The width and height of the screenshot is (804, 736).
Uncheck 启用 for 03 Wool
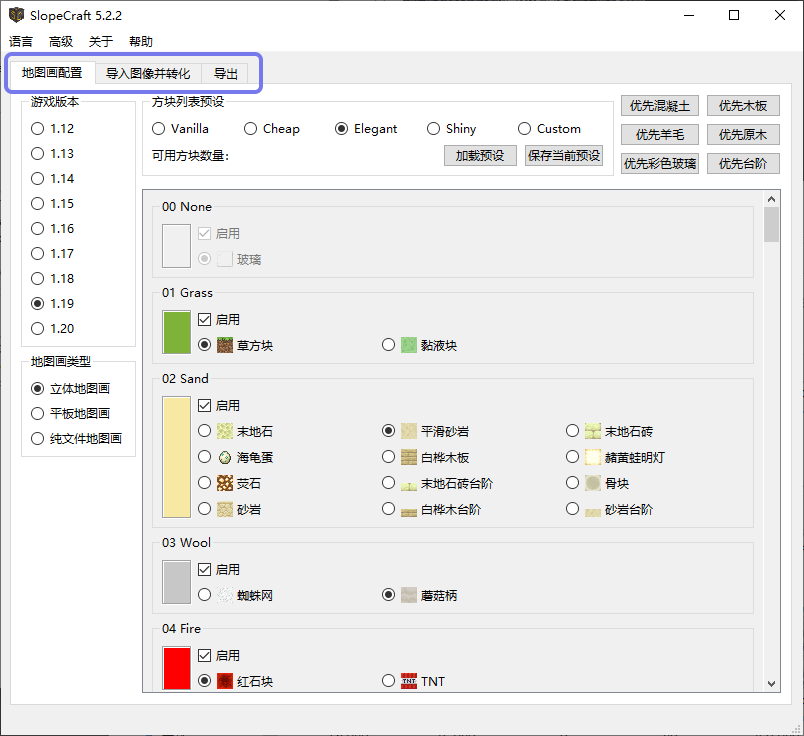205,569
